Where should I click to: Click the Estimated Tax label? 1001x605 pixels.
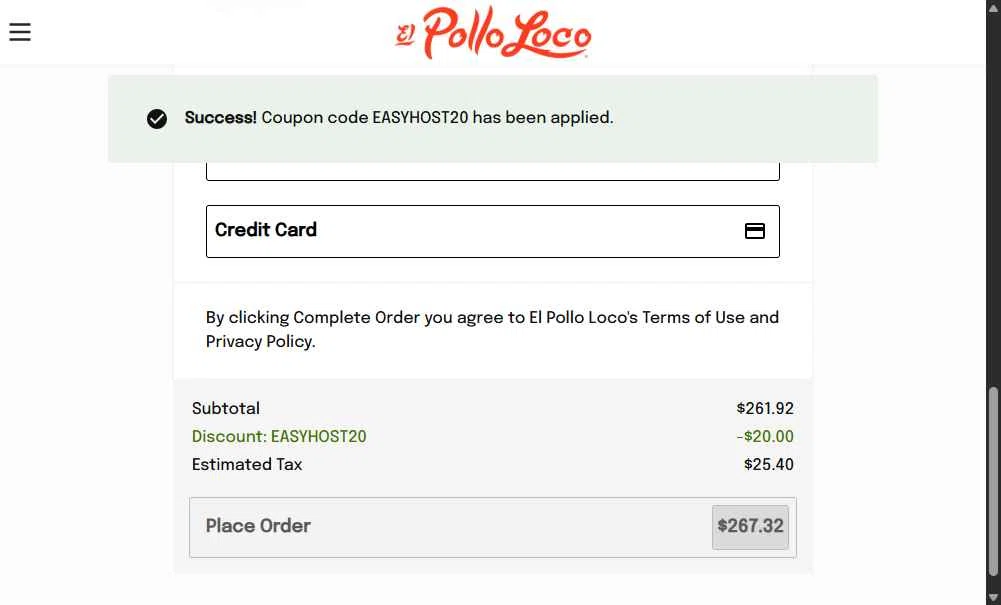point(247,464)
